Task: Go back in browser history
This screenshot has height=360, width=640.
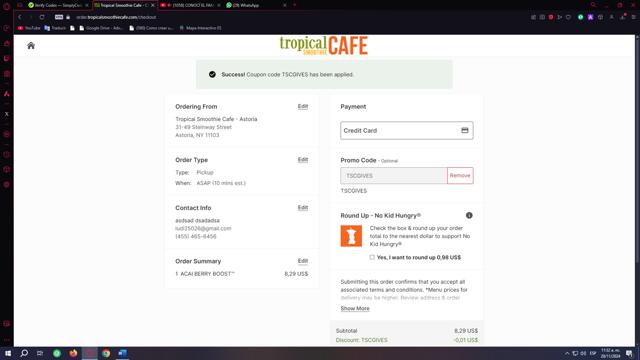Action: (x=20, y=17)
